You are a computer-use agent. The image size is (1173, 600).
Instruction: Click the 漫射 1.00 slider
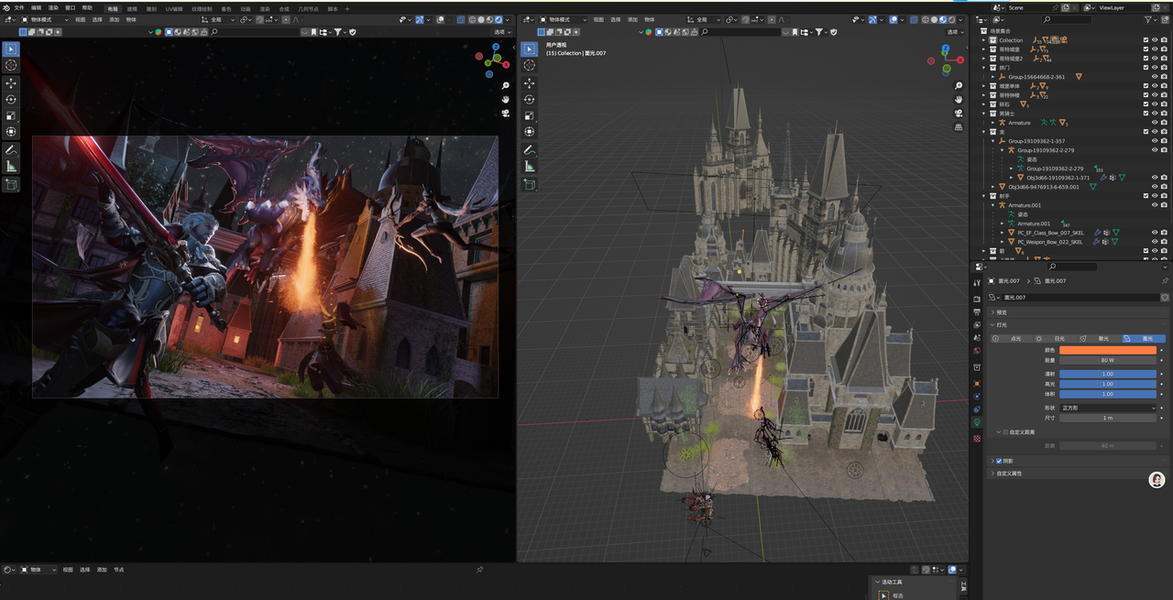[1109, 374]
